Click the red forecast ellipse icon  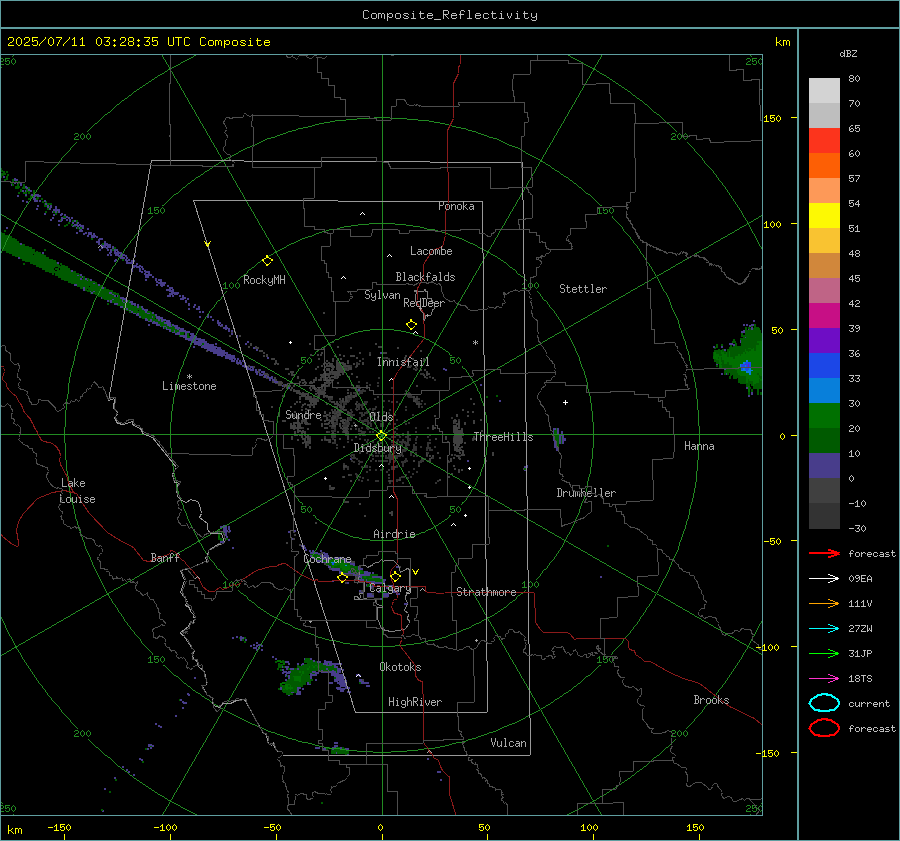[824, 728]
